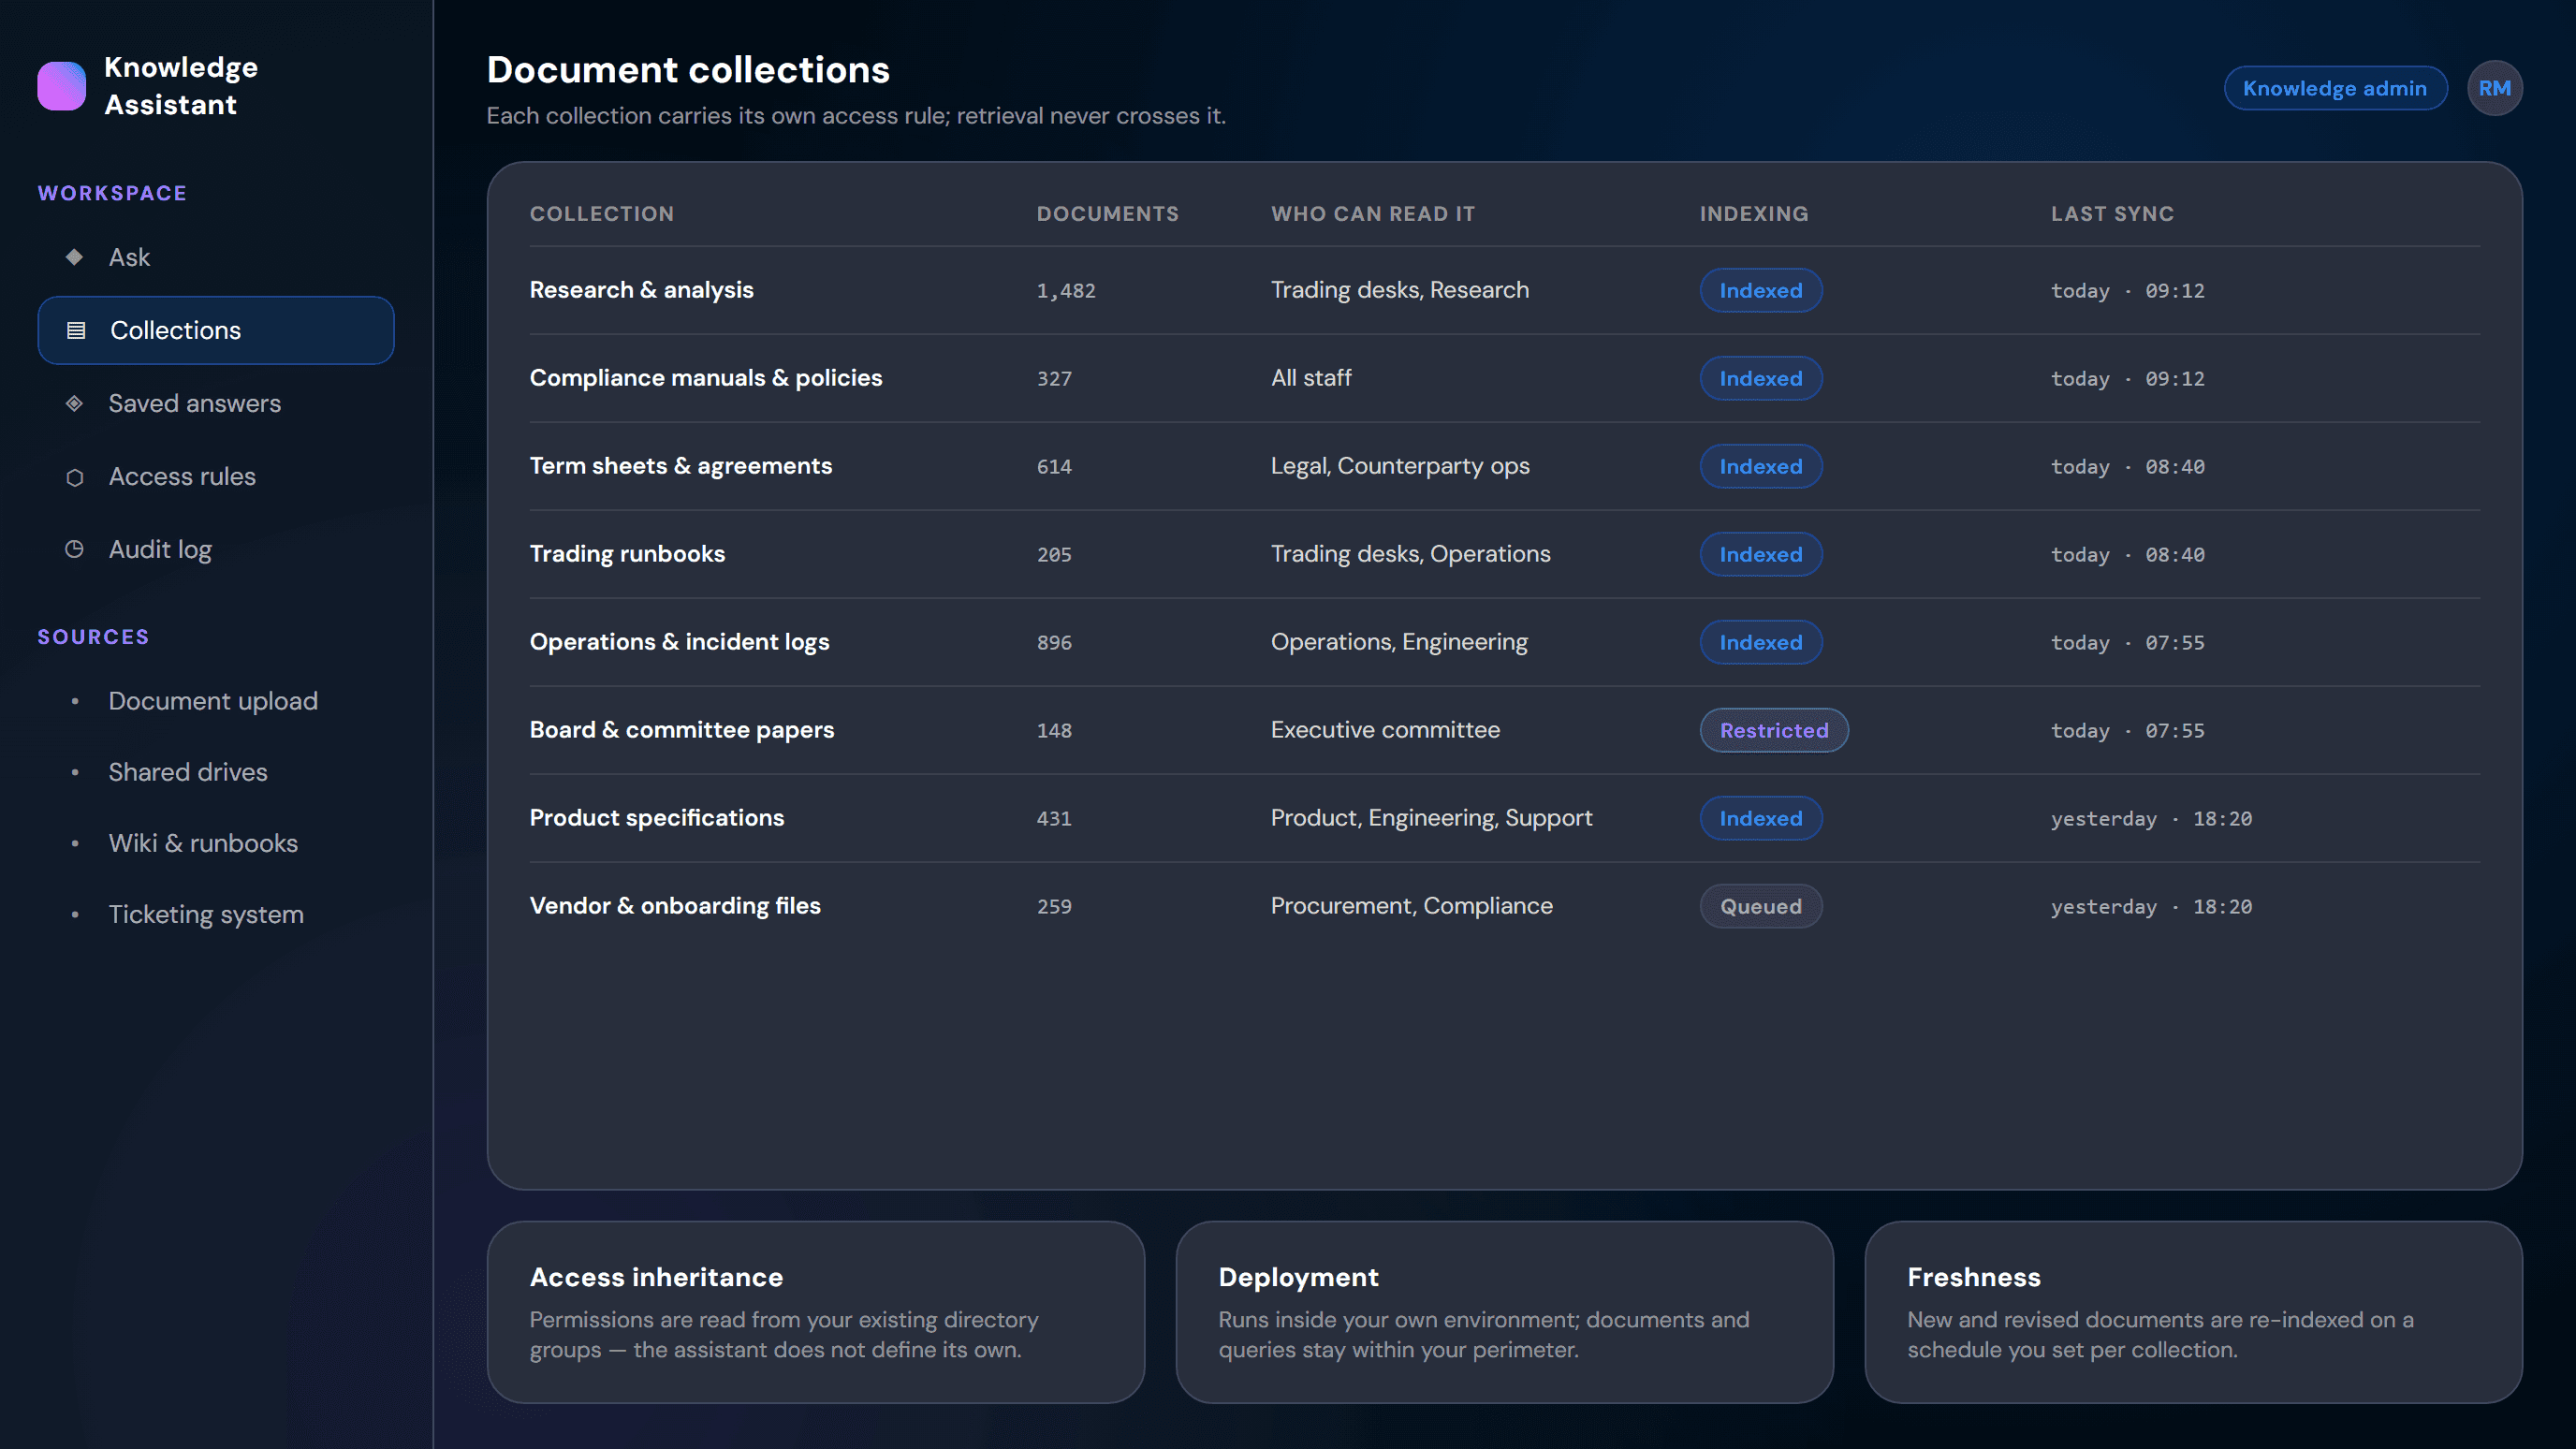2576x1449 pixels.
Task: Click the LAST SYNC column header
Action: pos(2112,214)
